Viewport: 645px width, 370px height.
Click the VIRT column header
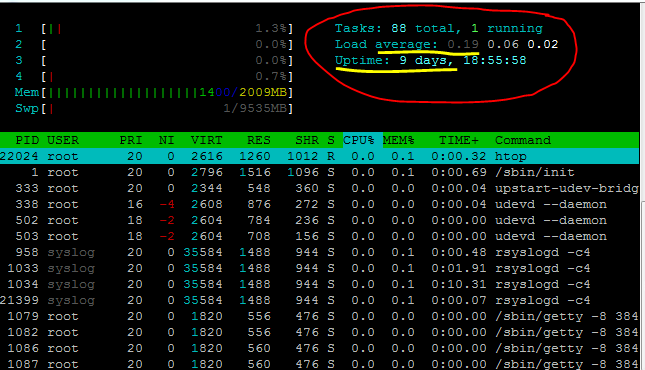[206, 140]
